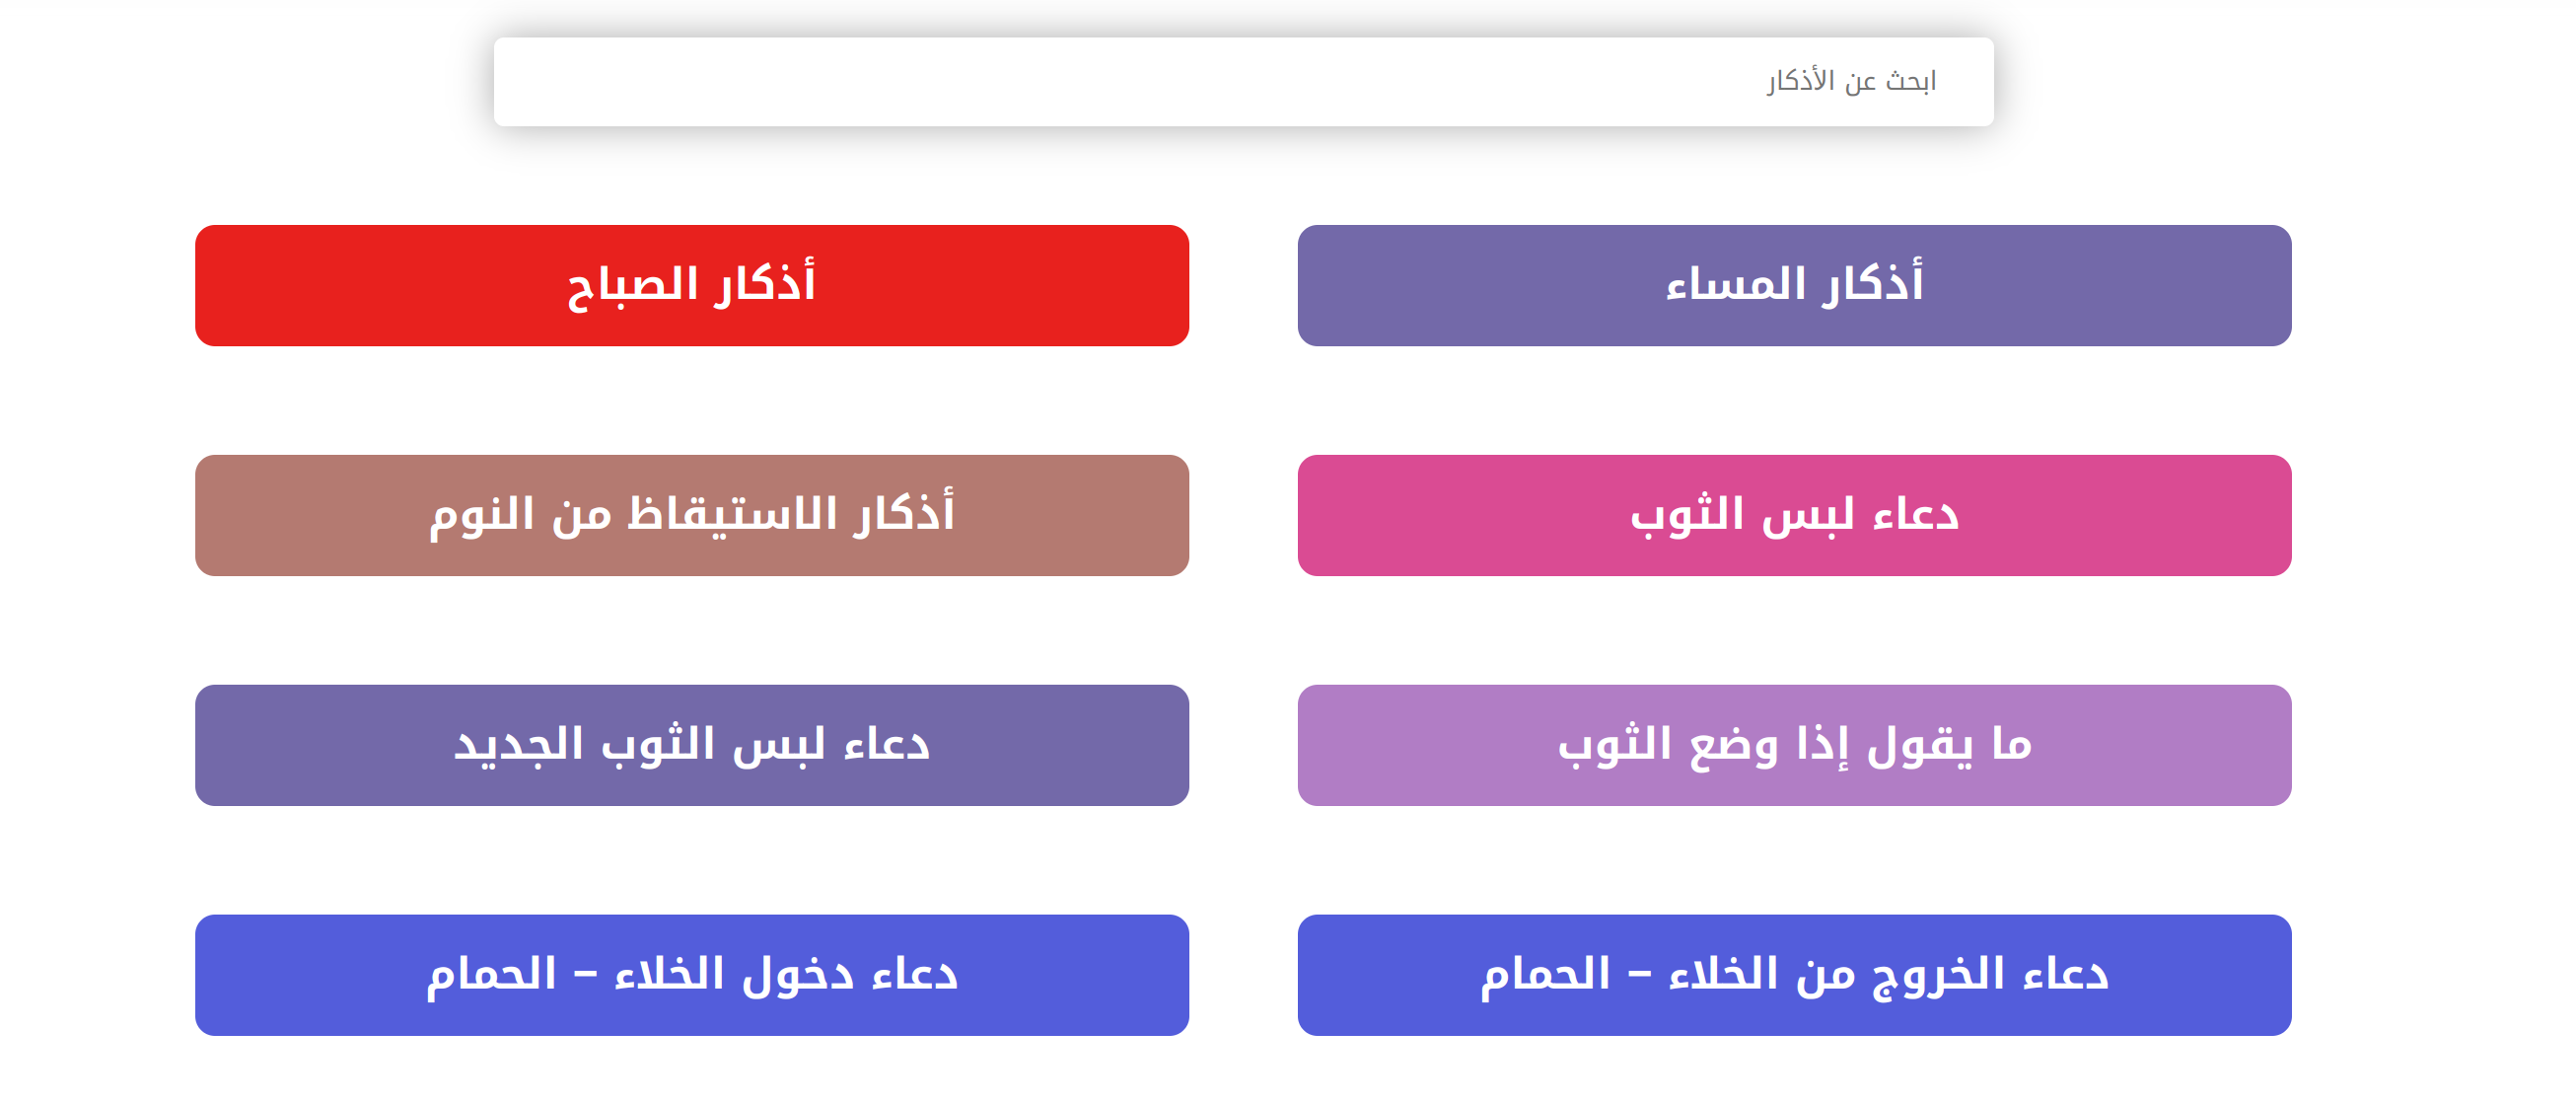Open supplication for entering the bathroom (دخول)
Image resolution: width=2576 pixels, height=1103 pixels.
tap(692, 975)
